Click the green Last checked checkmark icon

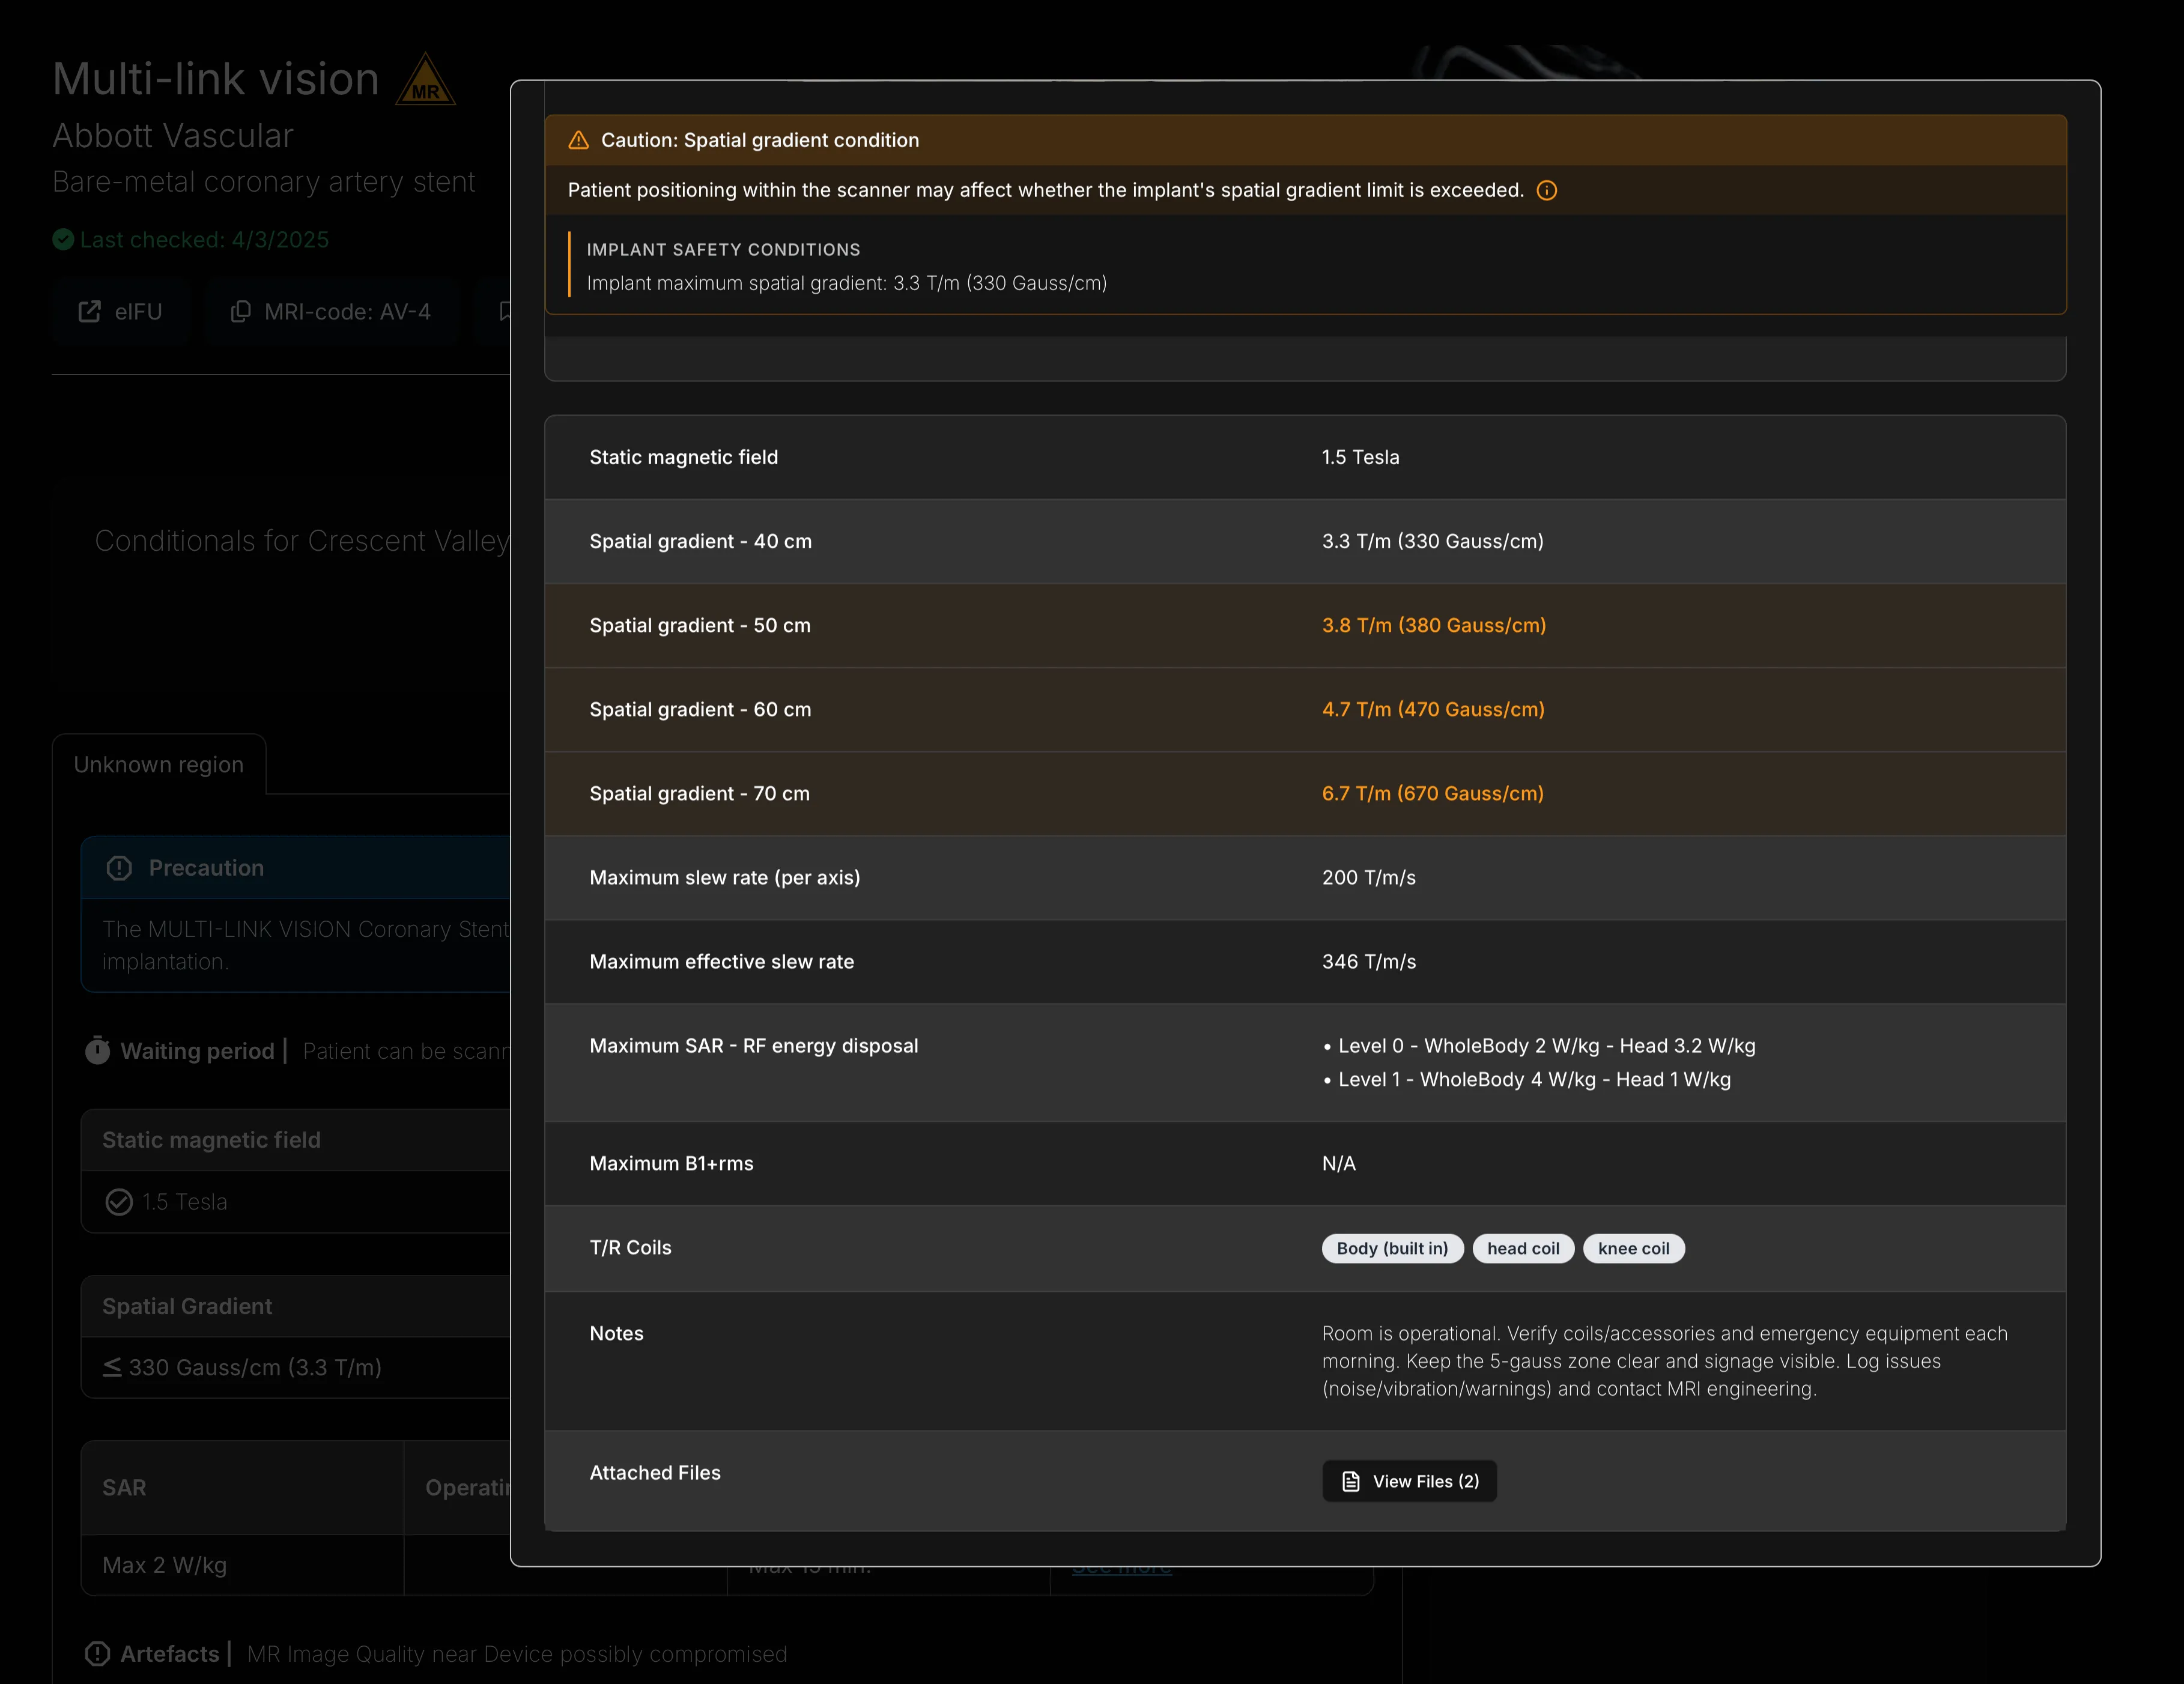click(63, 240)
